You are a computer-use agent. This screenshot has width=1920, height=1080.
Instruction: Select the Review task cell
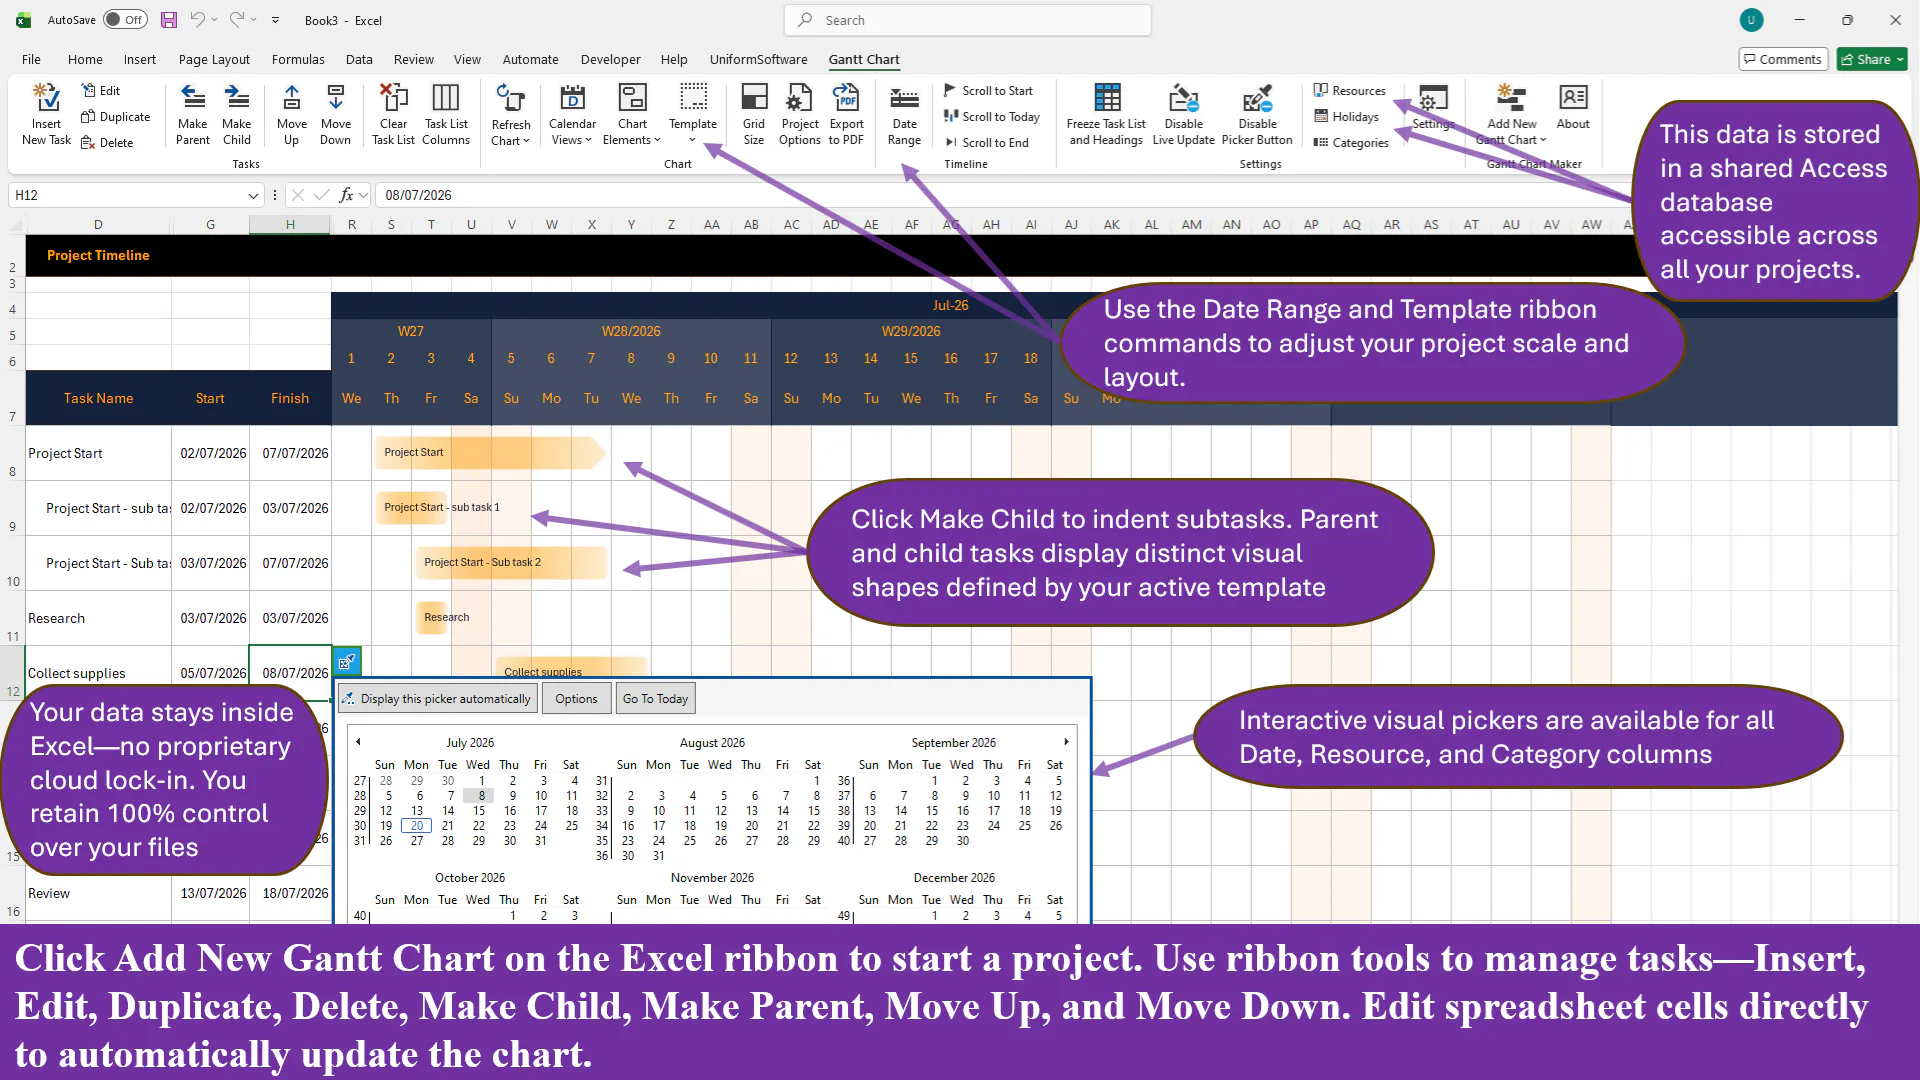point(98,893)
